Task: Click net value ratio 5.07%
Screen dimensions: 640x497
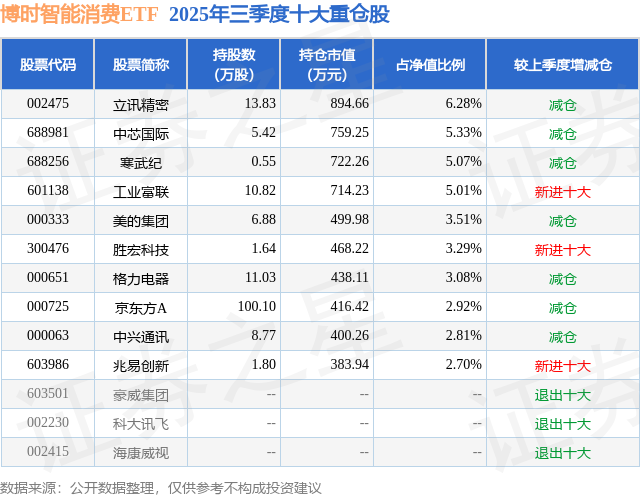Action: point(463,162)
